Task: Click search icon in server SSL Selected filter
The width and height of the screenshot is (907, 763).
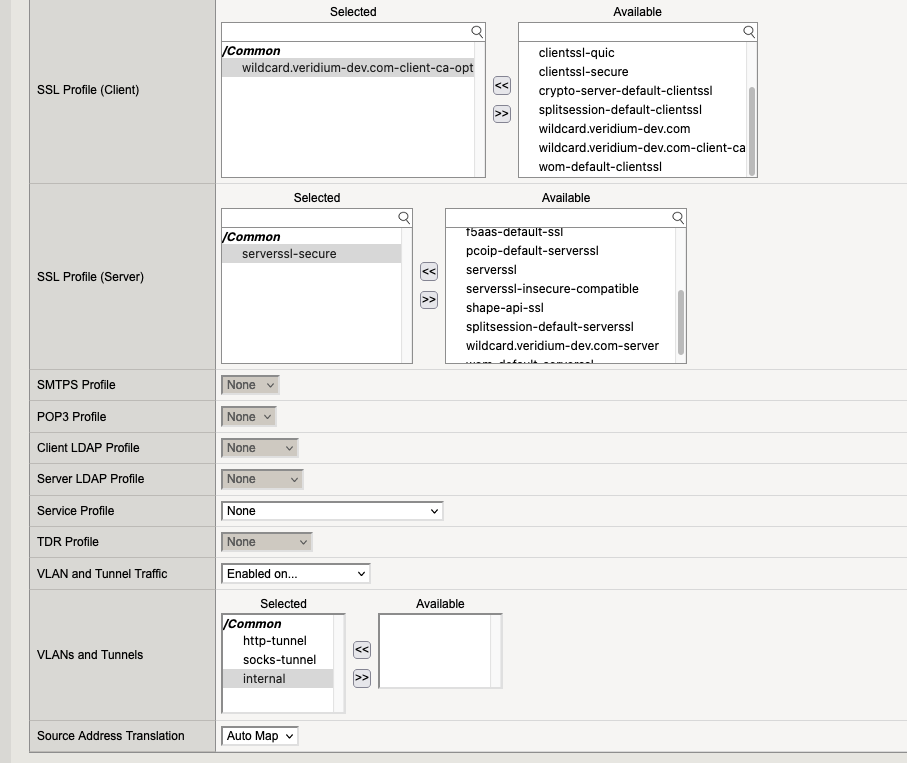Action: [404, 217]
